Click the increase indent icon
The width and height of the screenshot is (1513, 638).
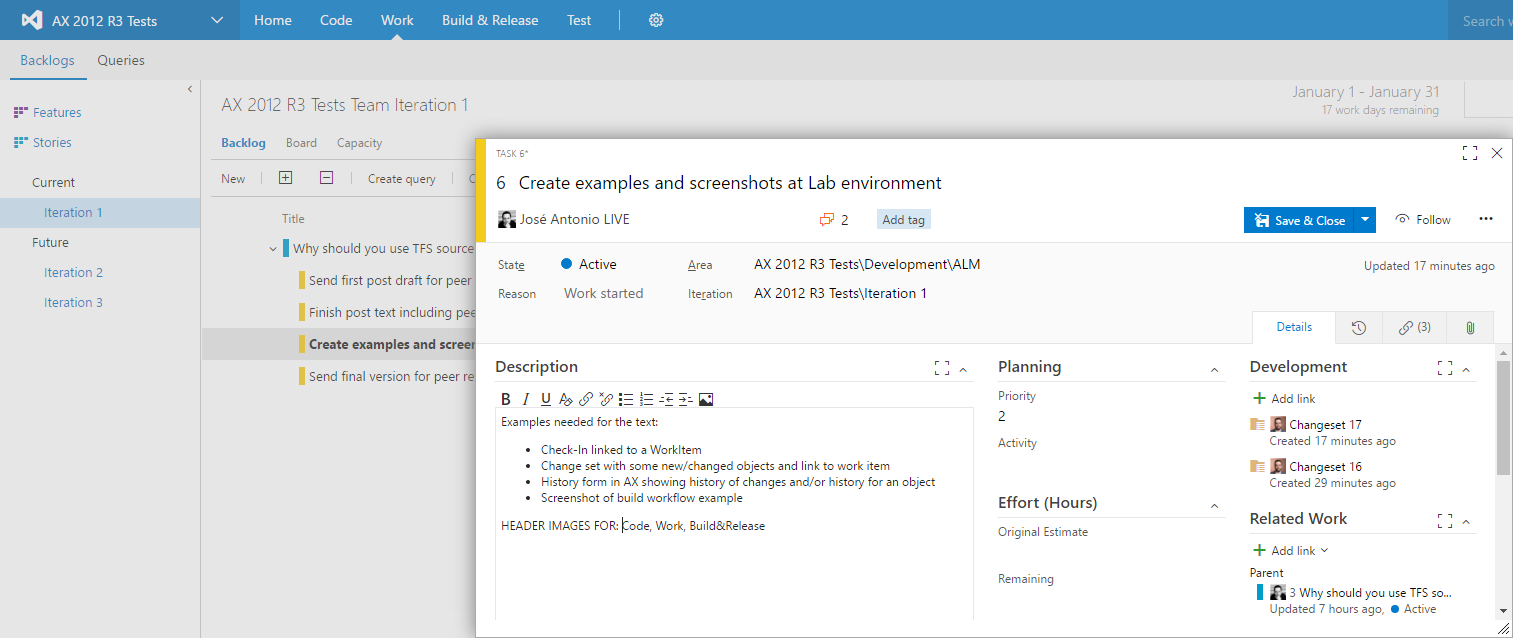[x=686, y=399]
